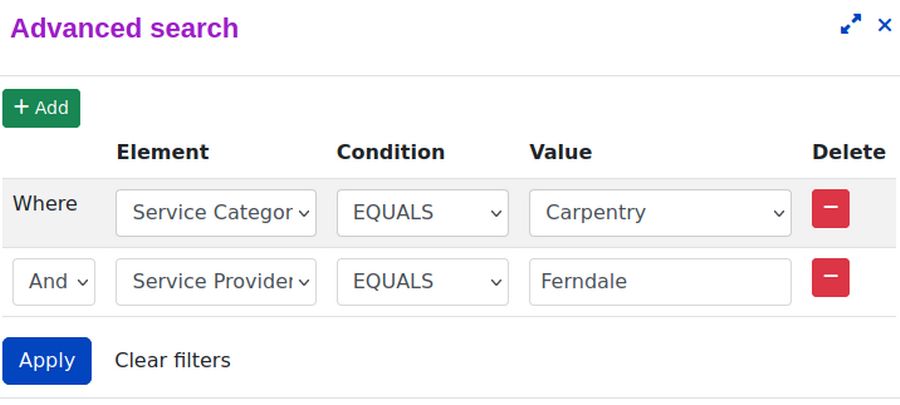Open the Carpentry value dropdown
Screen dimensions: 900x405
(x=660, y=213)
